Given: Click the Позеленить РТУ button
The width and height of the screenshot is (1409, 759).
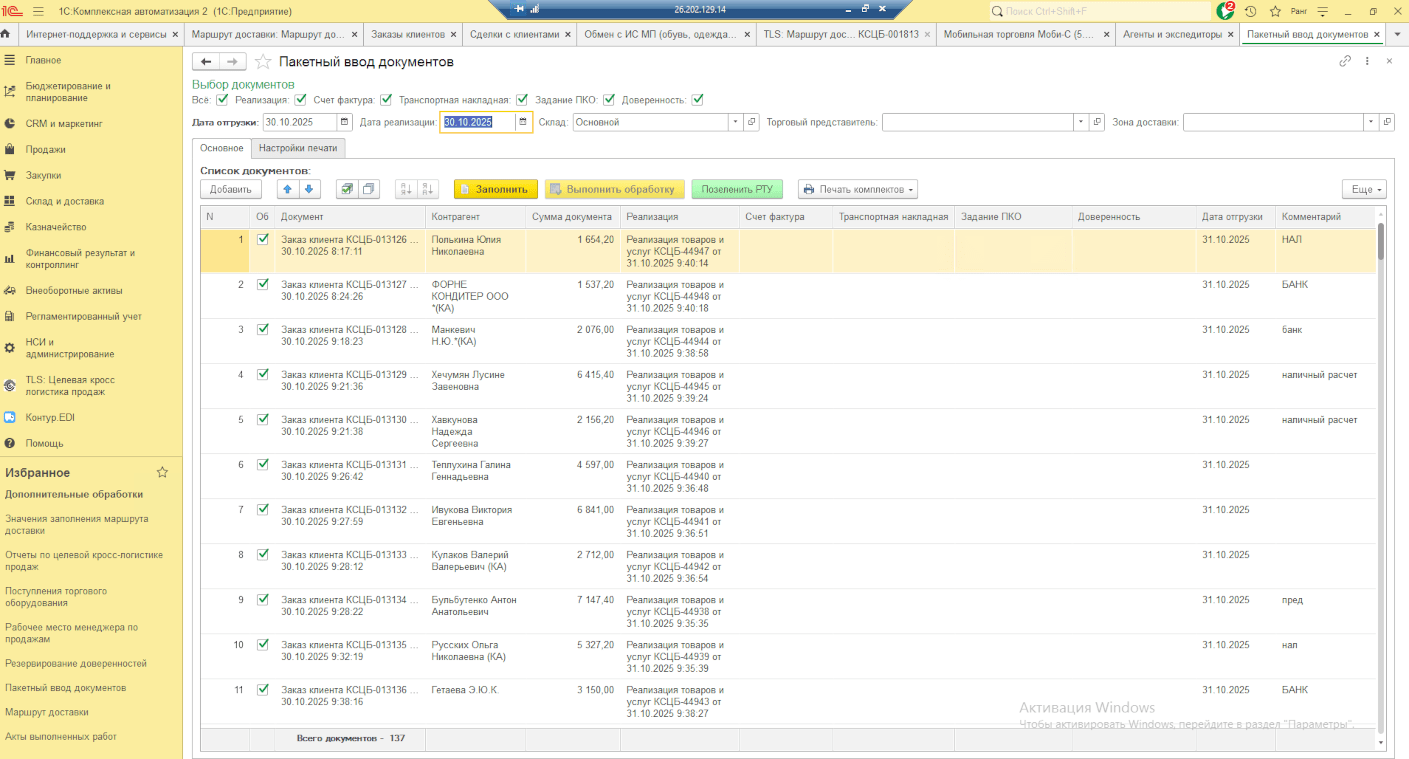Looking at the screenshot, I should click(x=737, y=189).
